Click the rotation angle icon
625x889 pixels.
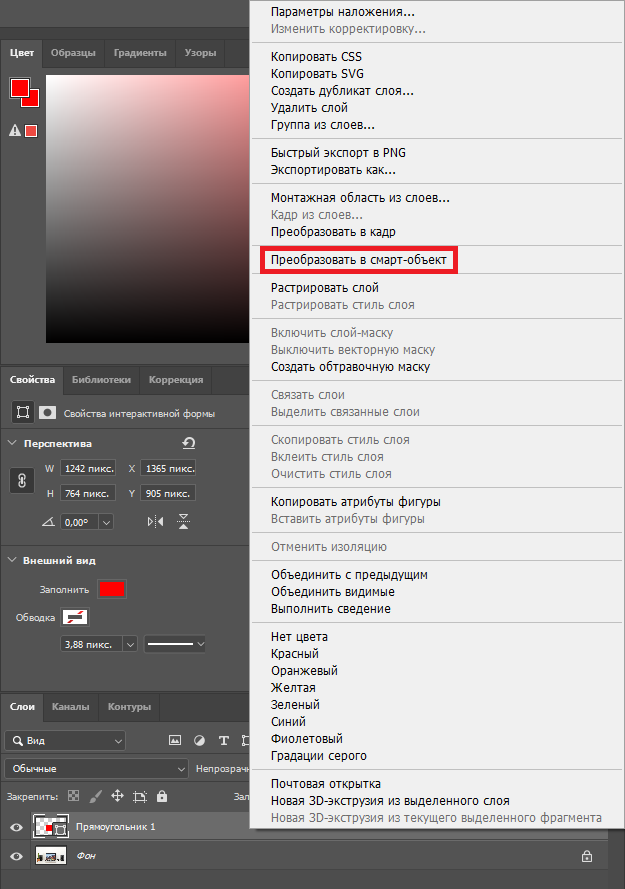49,522
